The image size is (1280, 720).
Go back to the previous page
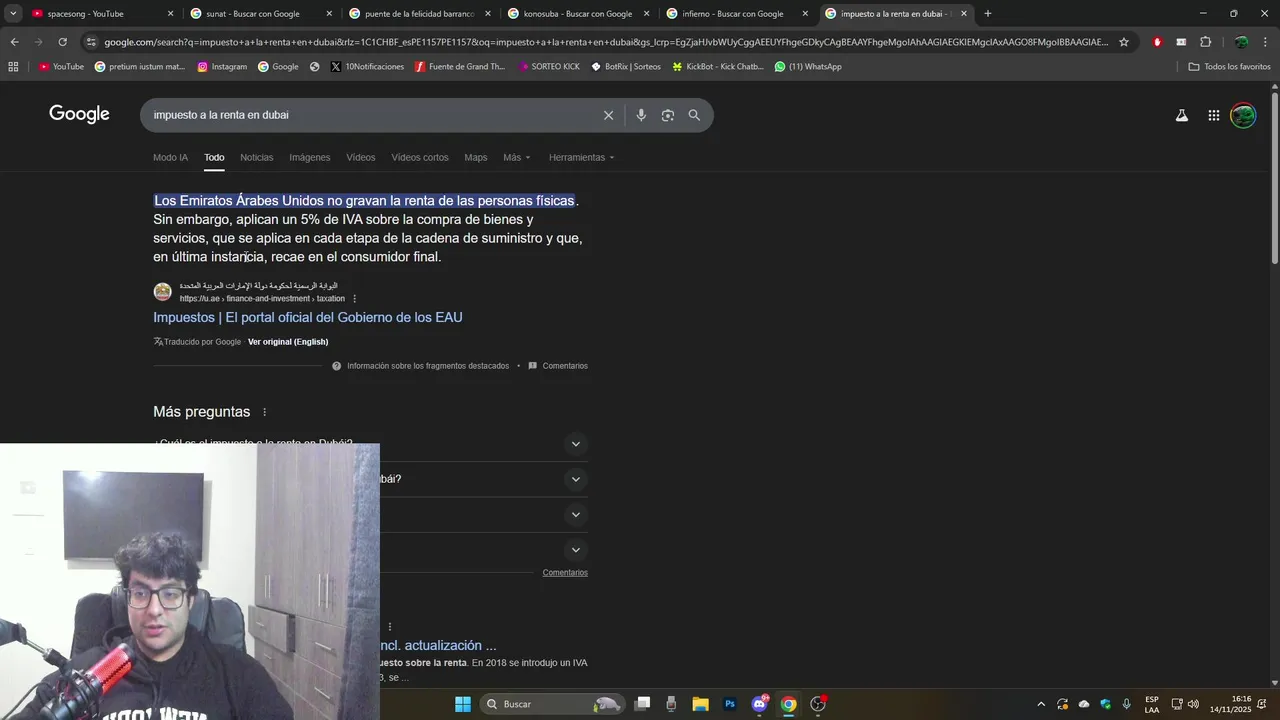click(14, 42)
